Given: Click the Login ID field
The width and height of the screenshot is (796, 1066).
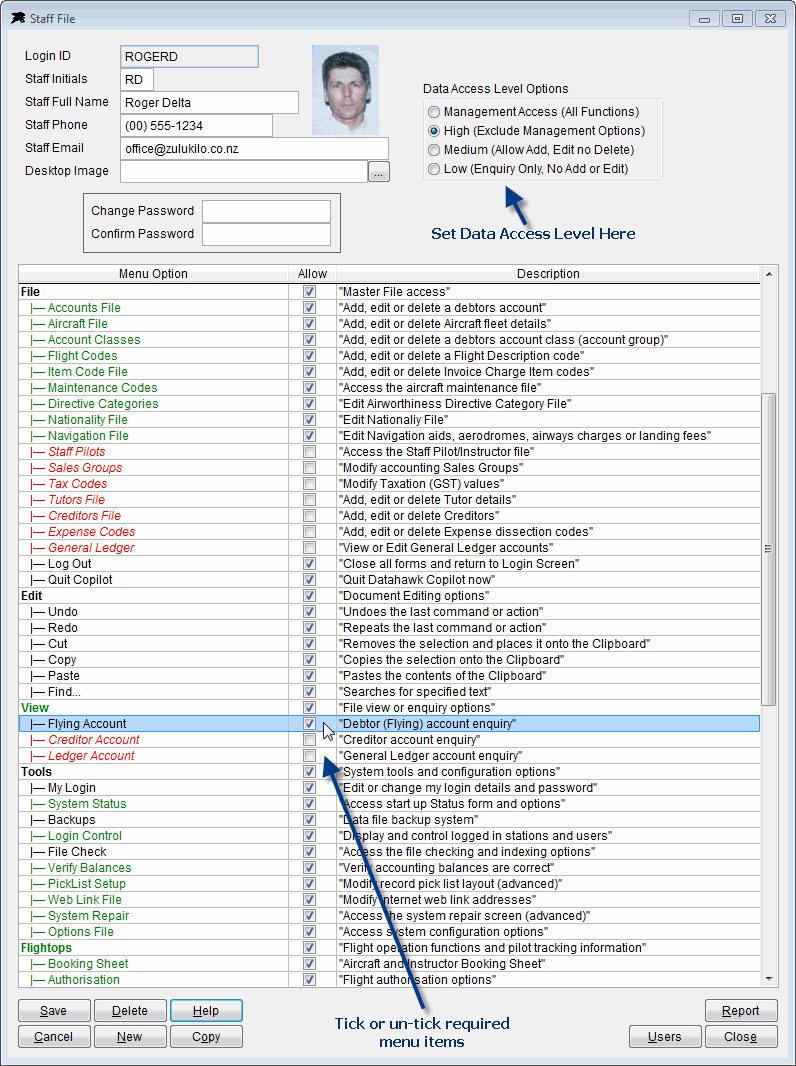Looking at the screenshot, I should tap(189, 56).
